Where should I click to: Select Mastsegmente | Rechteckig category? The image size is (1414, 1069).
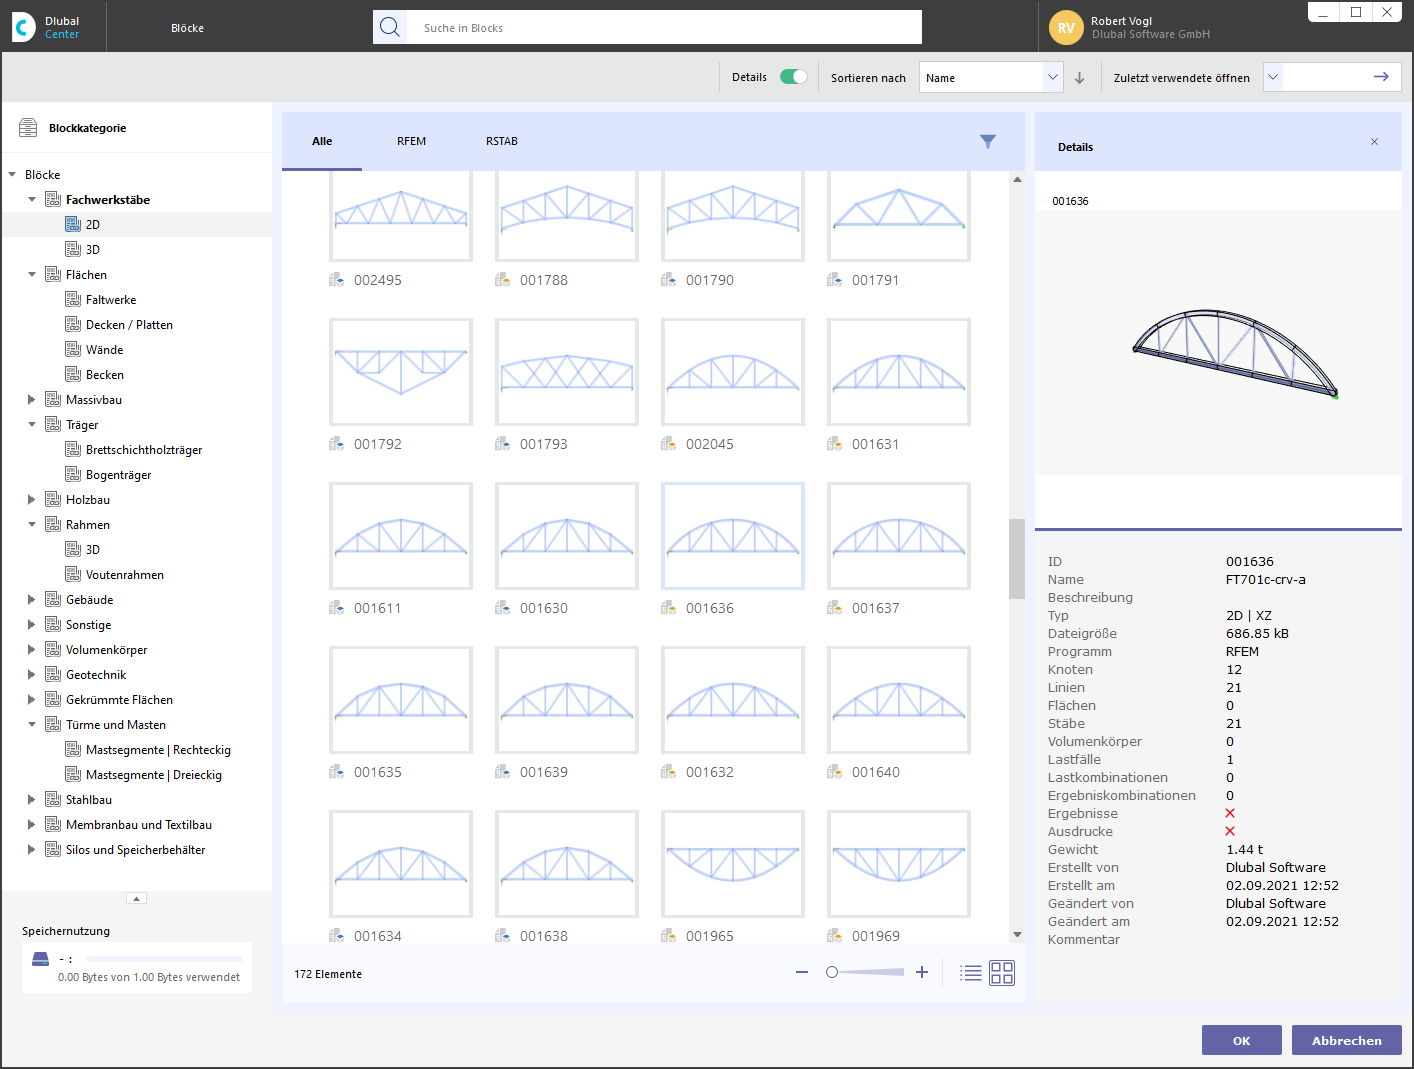point(158,750)
